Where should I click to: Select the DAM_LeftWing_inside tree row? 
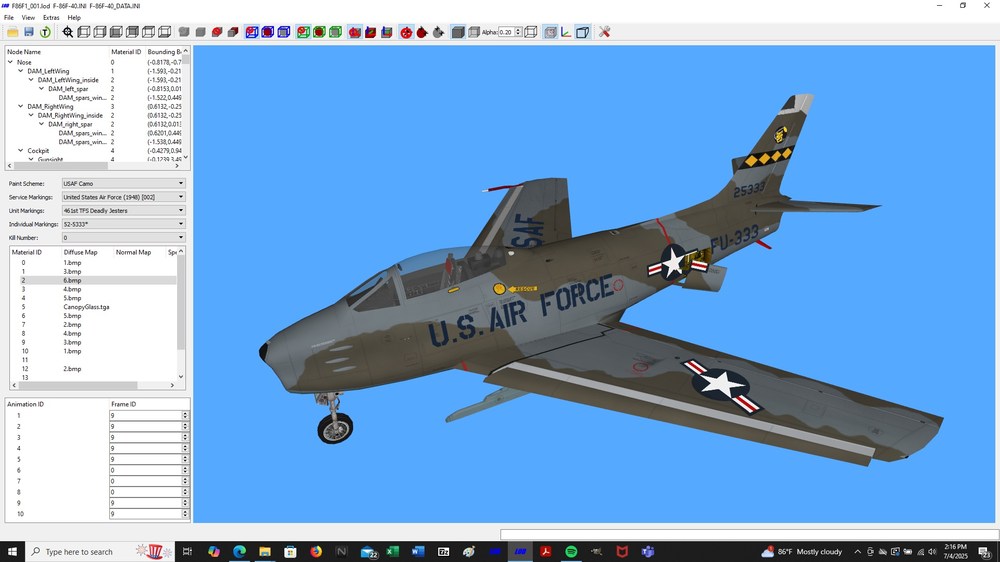click(x=68, y=80)
